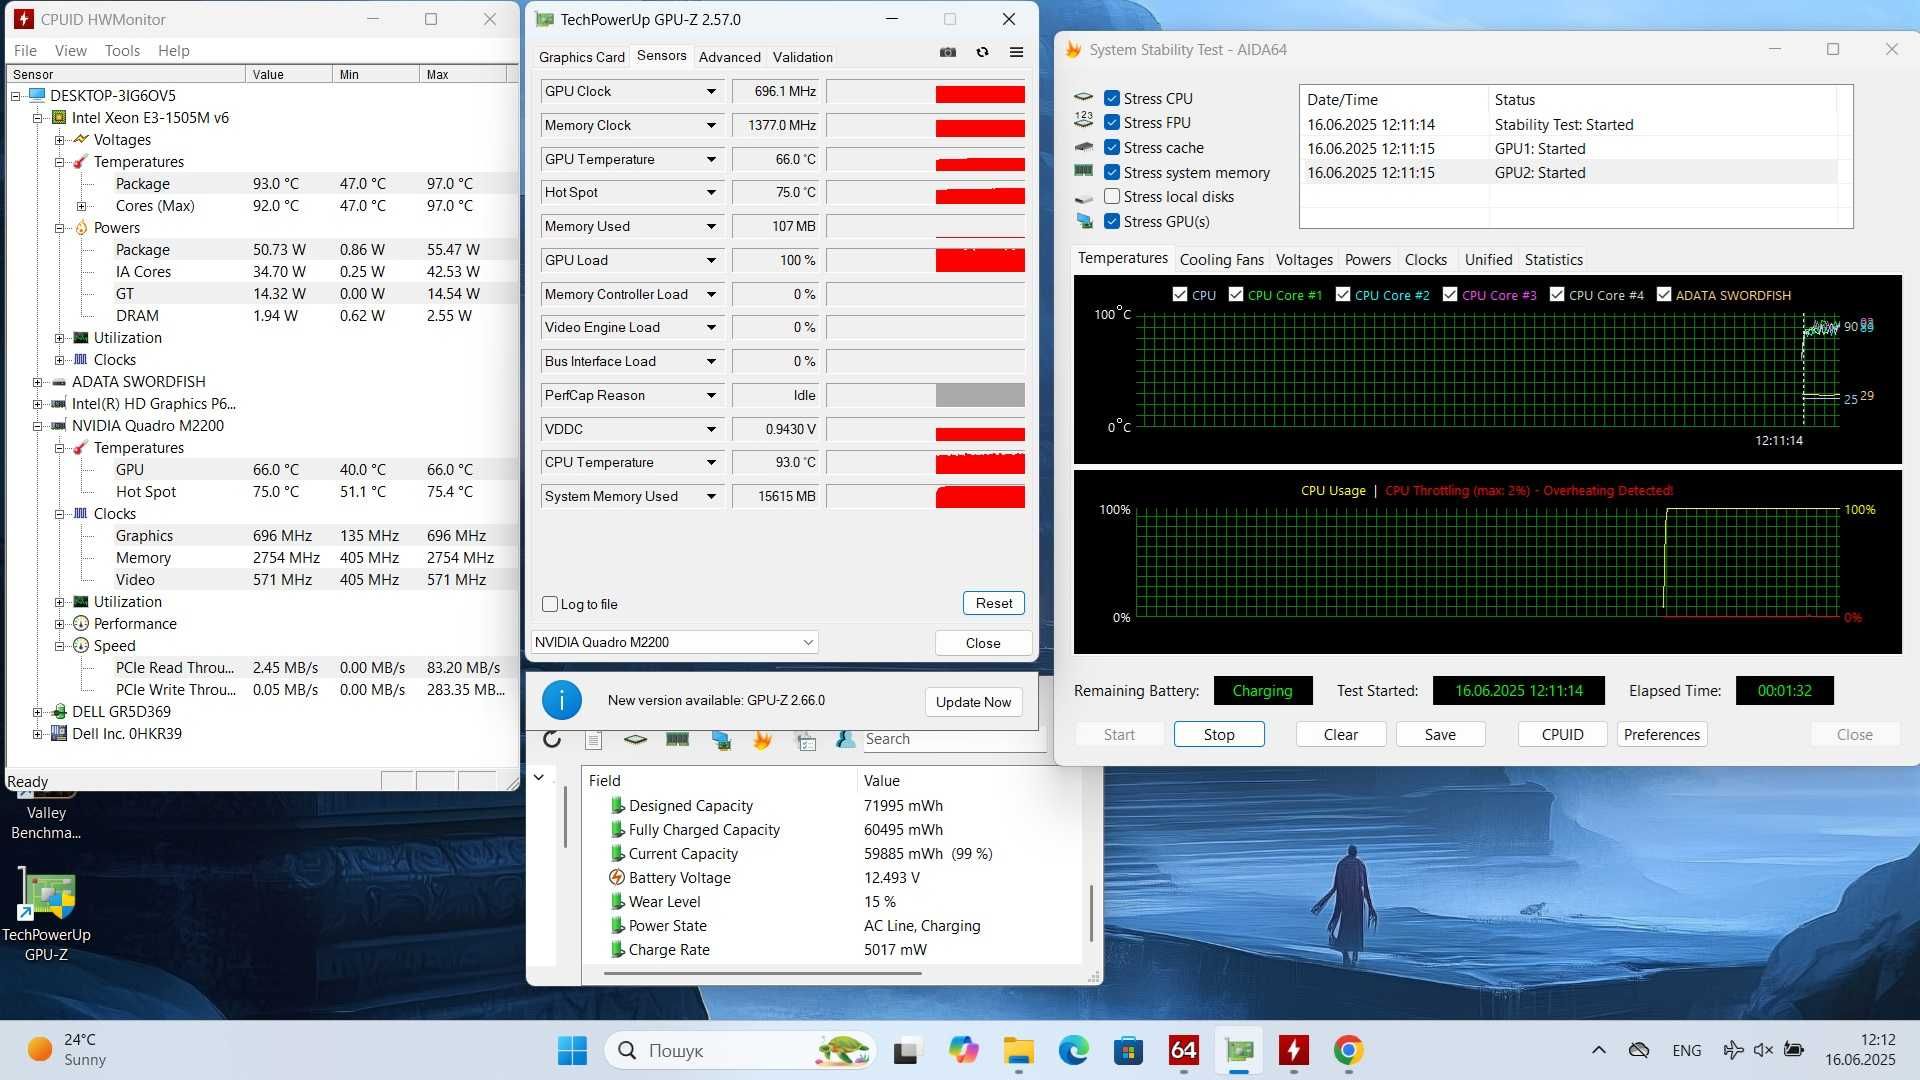
Task: Open HWMonitor View menu
Action: coord(70,50)
